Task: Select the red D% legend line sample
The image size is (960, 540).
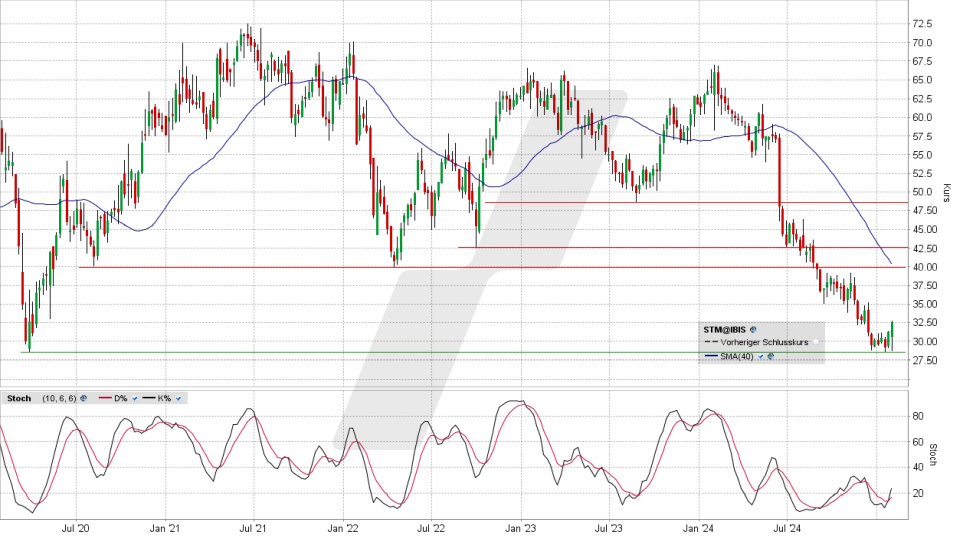Action: click(105, 398)
